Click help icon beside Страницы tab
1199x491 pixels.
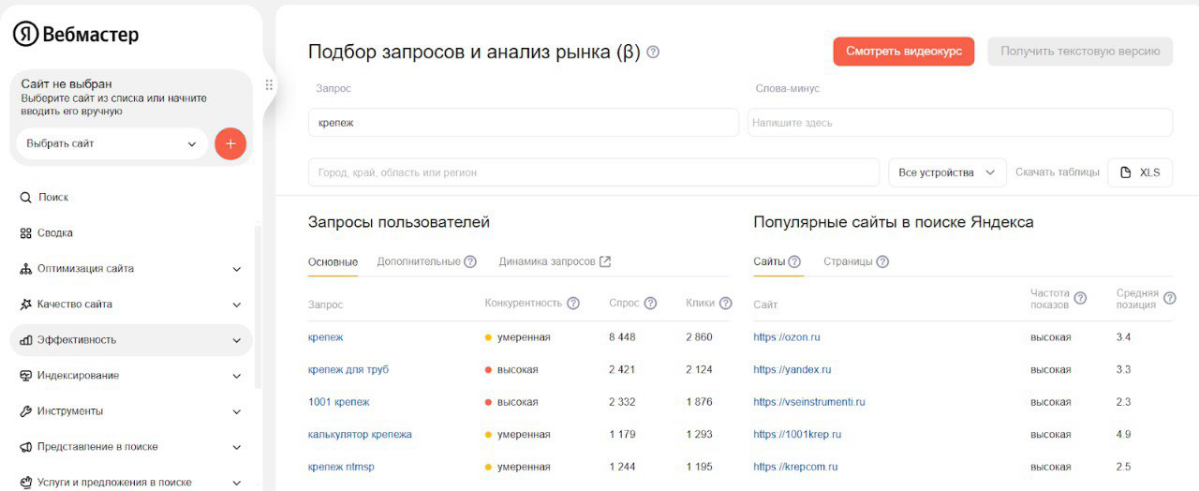882,262
